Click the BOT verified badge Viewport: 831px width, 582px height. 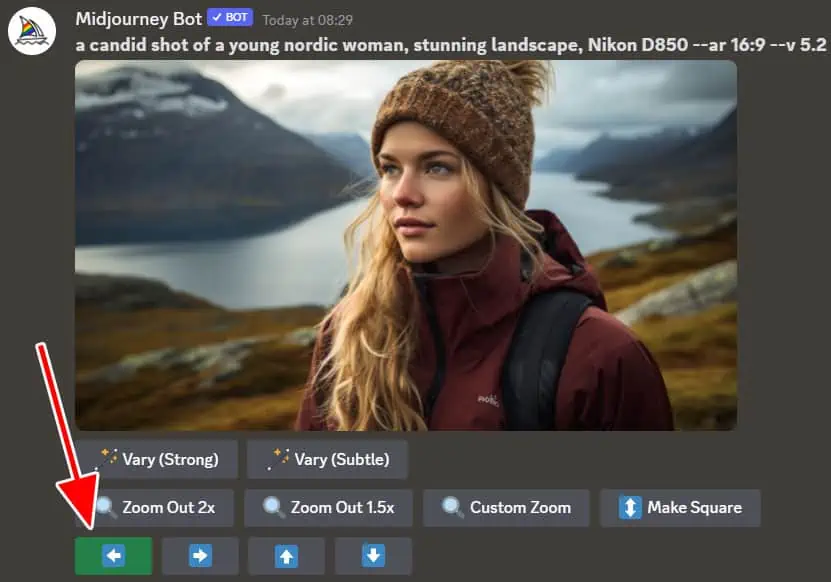230,17
